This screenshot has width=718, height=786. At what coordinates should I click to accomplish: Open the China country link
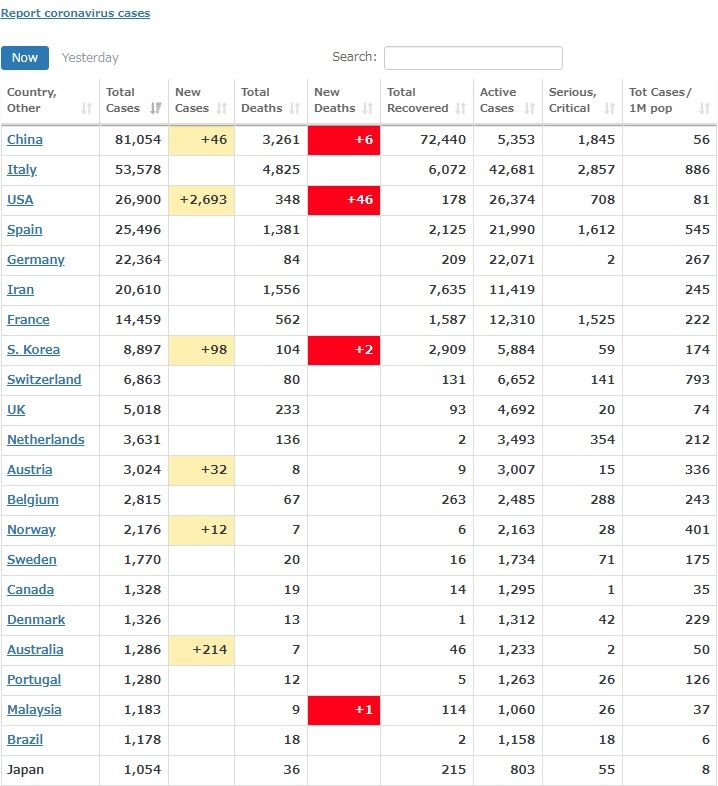coord(25,140)
